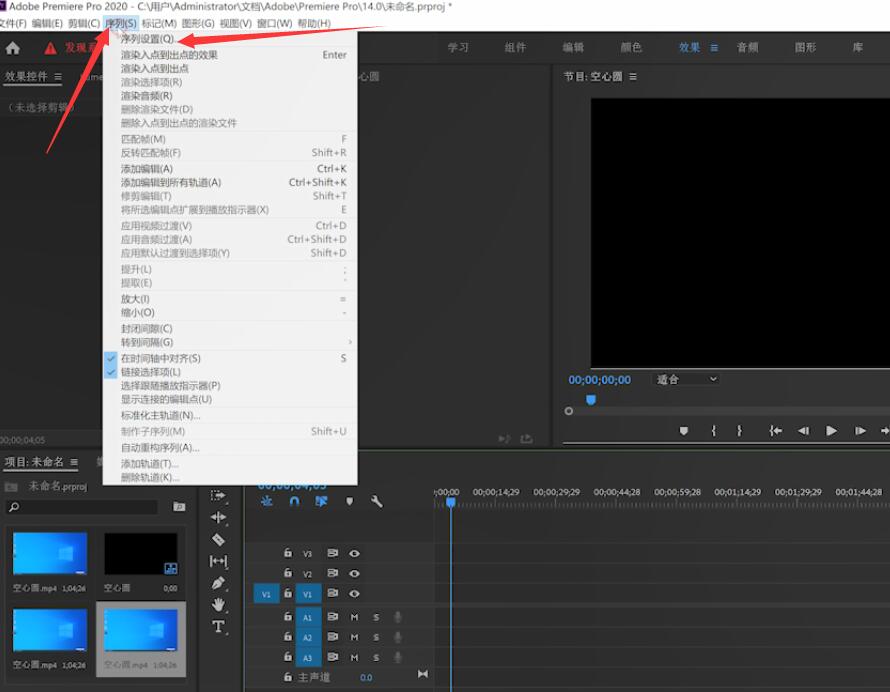Lock video track V1
This screenshot has height=692, width=890.
click(288, 593)
